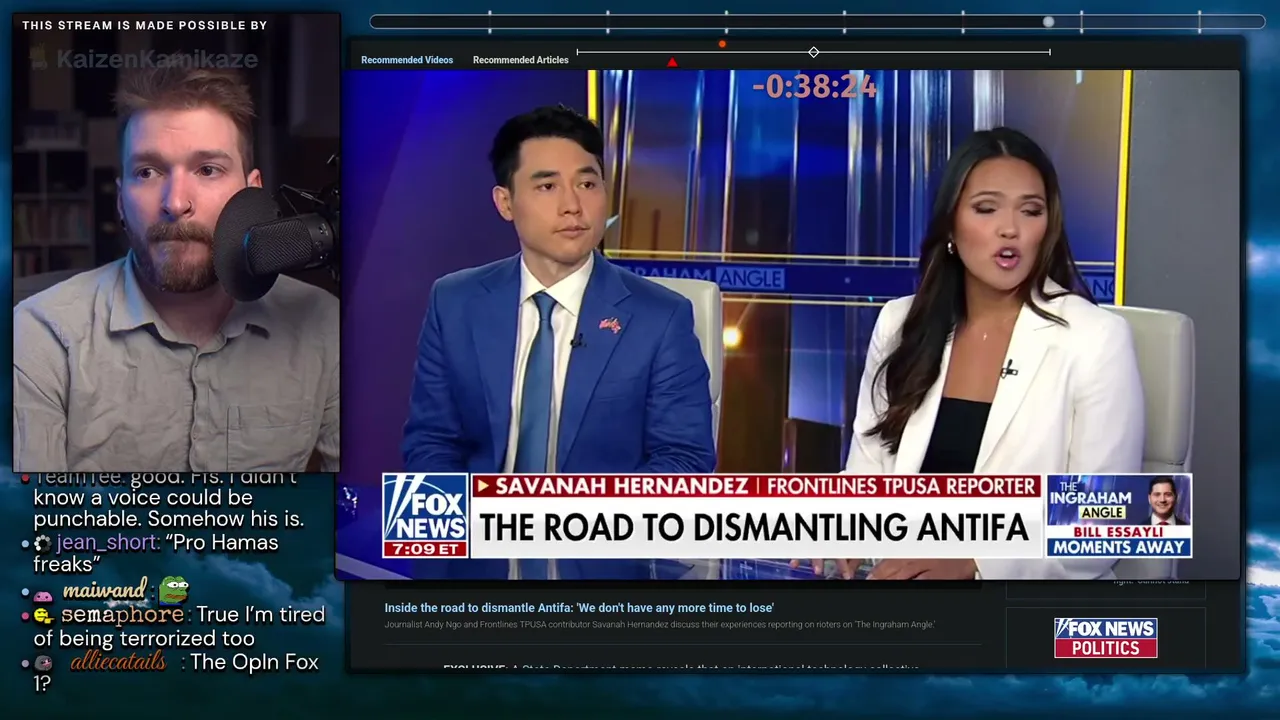
Task: Click the badge icon beside alliecatails
Action: [43, 663]
